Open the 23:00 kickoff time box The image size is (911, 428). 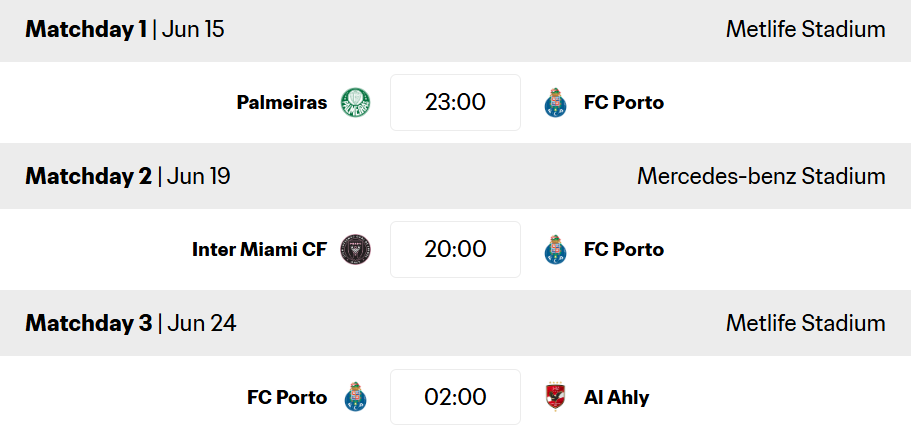[455, 102]
